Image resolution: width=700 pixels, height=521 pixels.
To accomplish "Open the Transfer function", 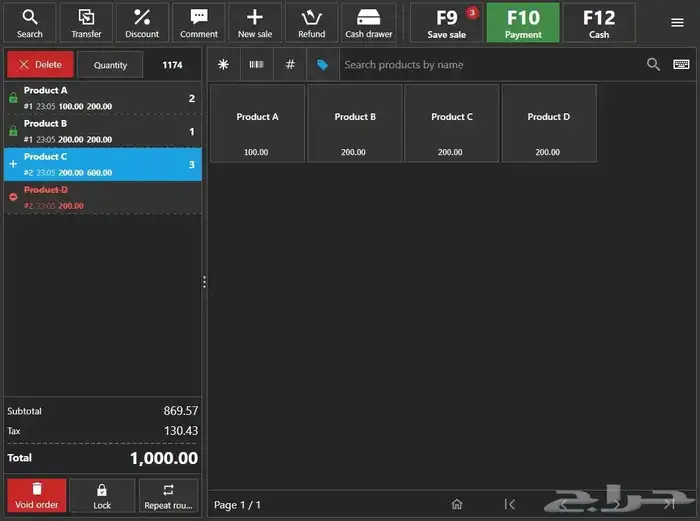I will 86,22.
